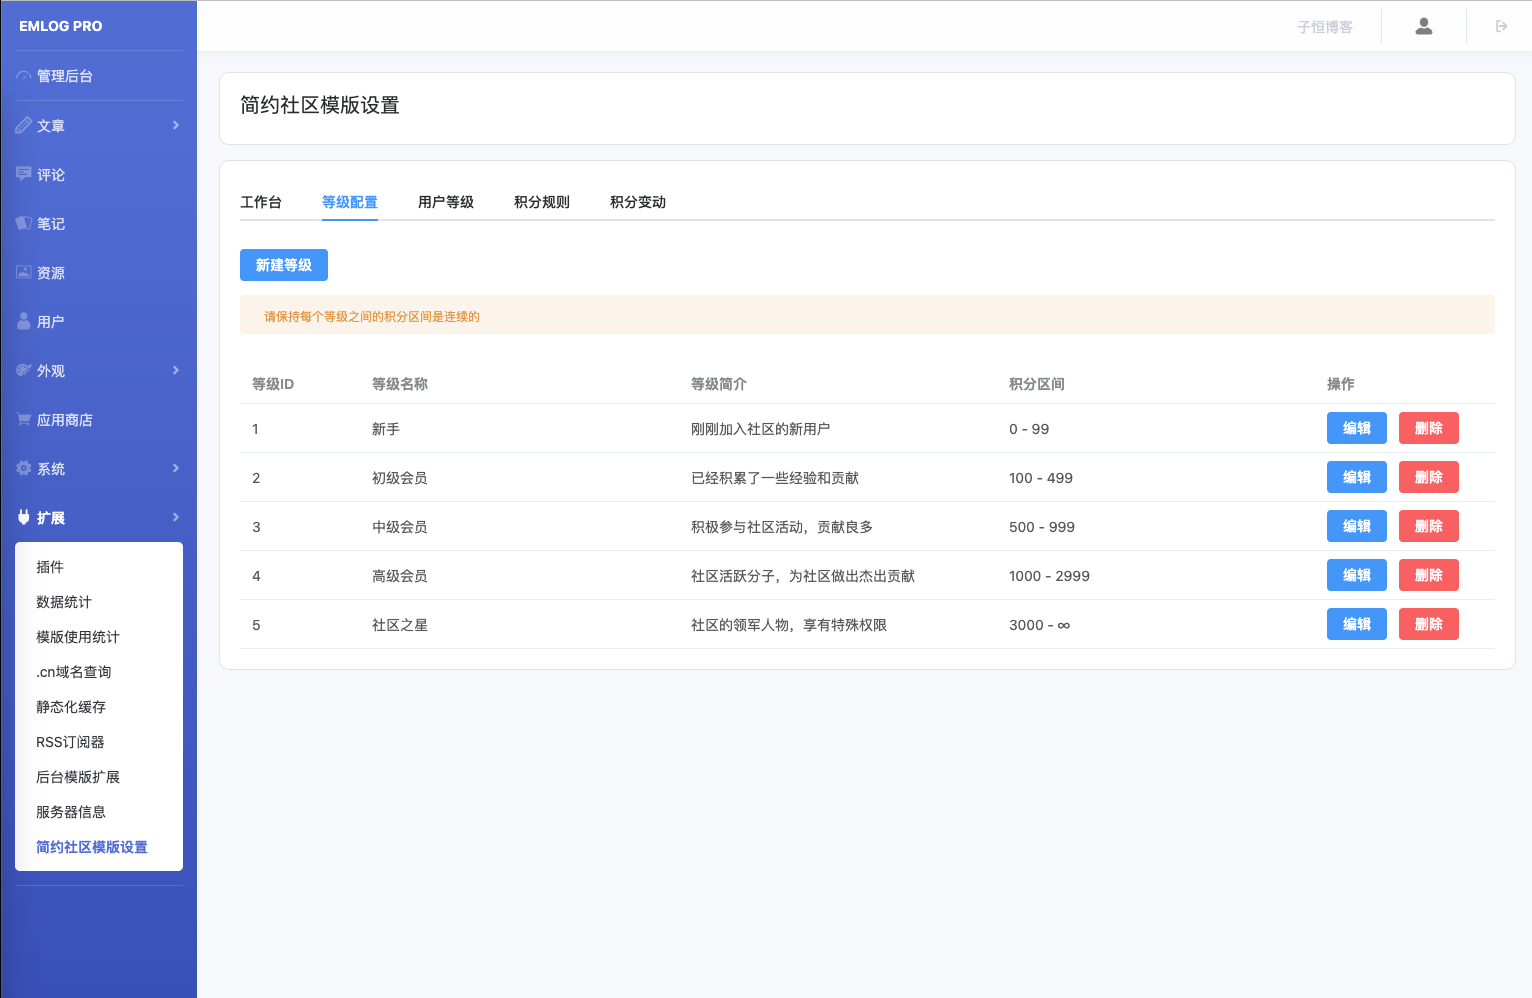1532x998 pixels.
Task: Expand the 文章 submenu chevron
Action: (176, 125)
